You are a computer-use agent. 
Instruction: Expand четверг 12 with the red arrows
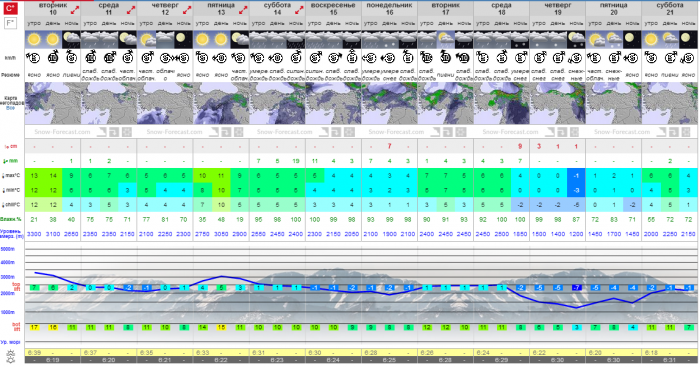click(187, 9)
